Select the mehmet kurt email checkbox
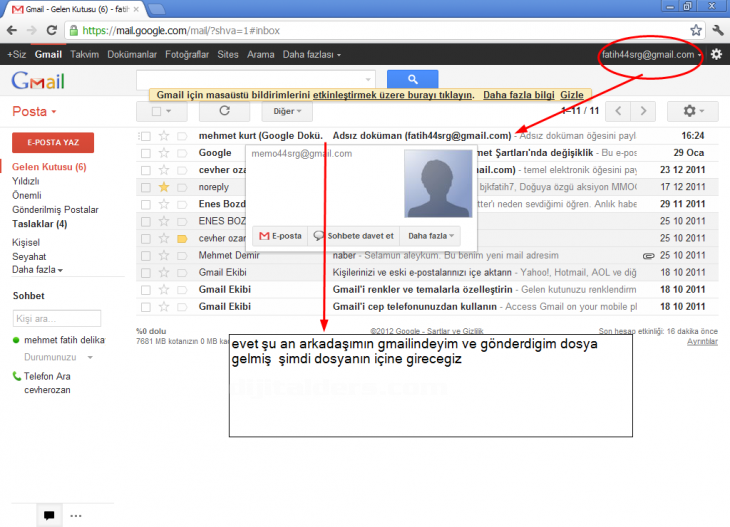This screenshot has height=527, width=730. click(146, 136)
